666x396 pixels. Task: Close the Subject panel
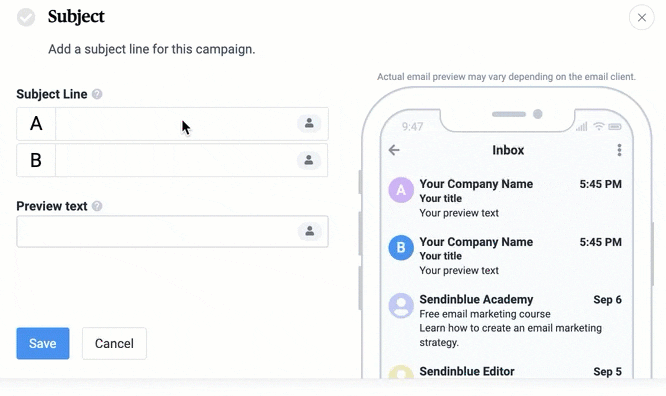(641, 17)
